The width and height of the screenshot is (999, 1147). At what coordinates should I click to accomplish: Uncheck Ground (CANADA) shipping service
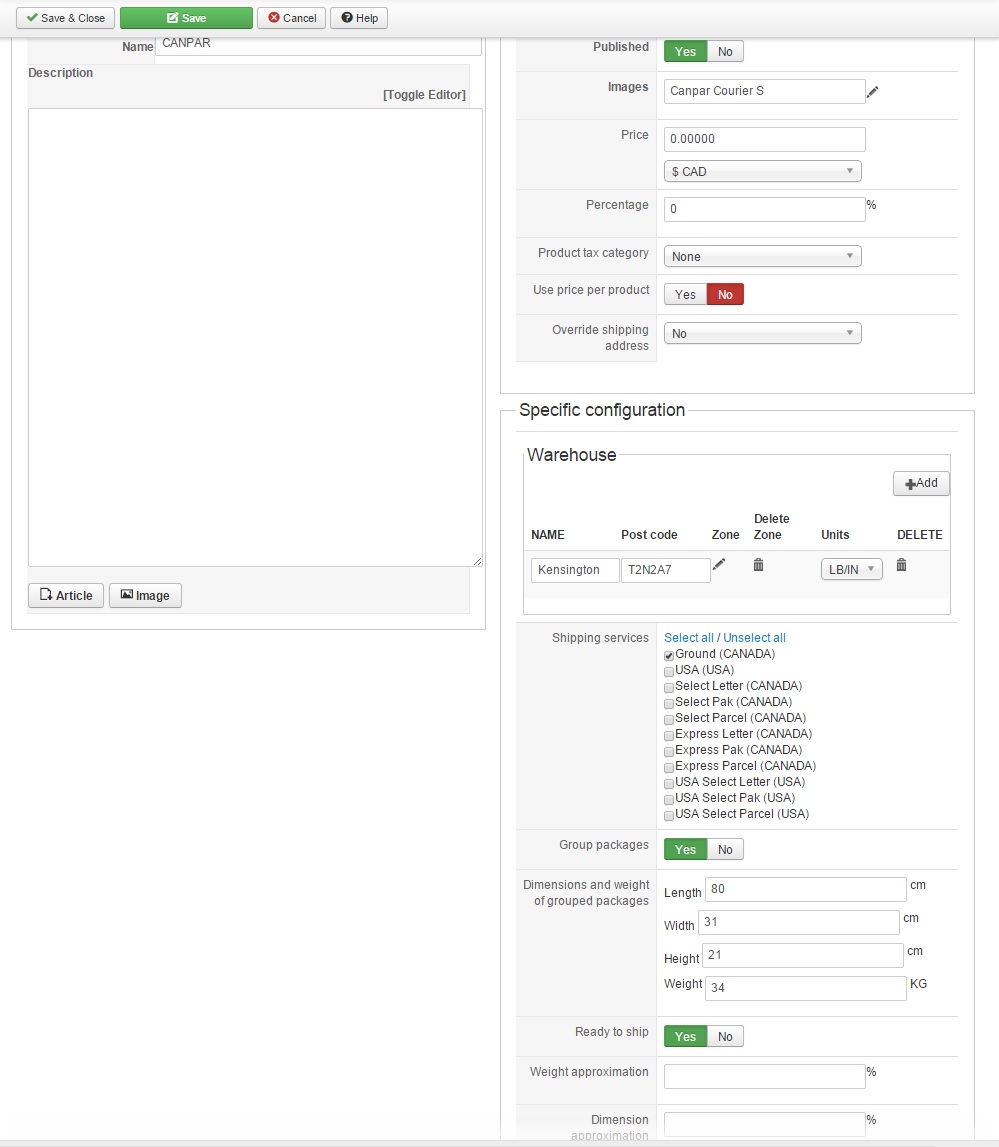(x=669, y=655)
